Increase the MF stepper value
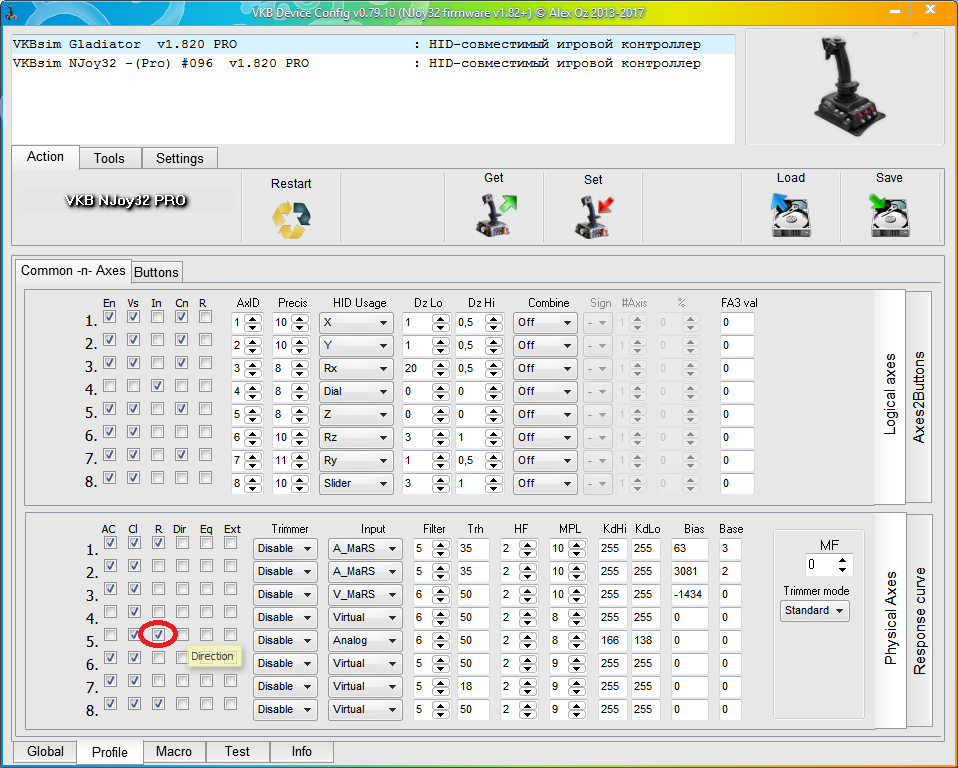 click(843, 560)
